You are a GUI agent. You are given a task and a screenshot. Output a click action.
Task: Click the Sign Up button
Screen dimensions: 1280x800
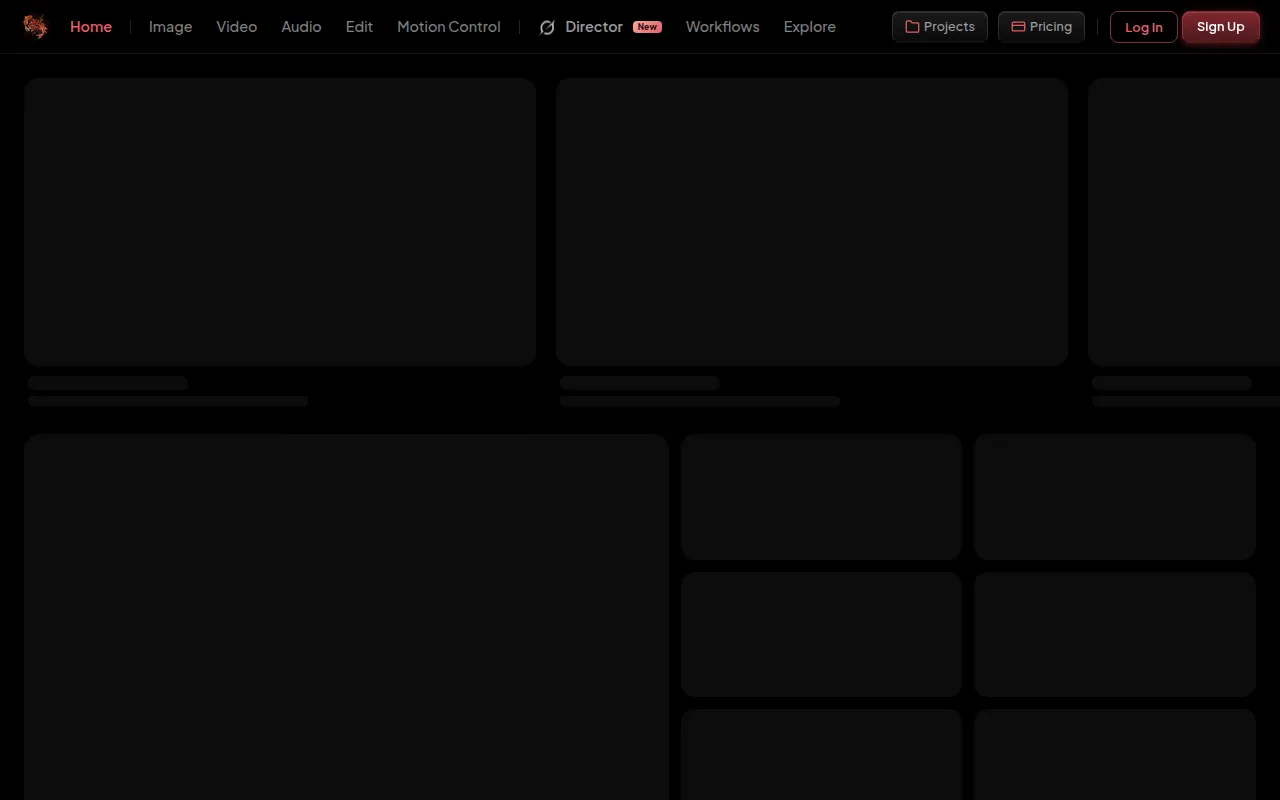pyautogui.click(x=1221, y=27)
